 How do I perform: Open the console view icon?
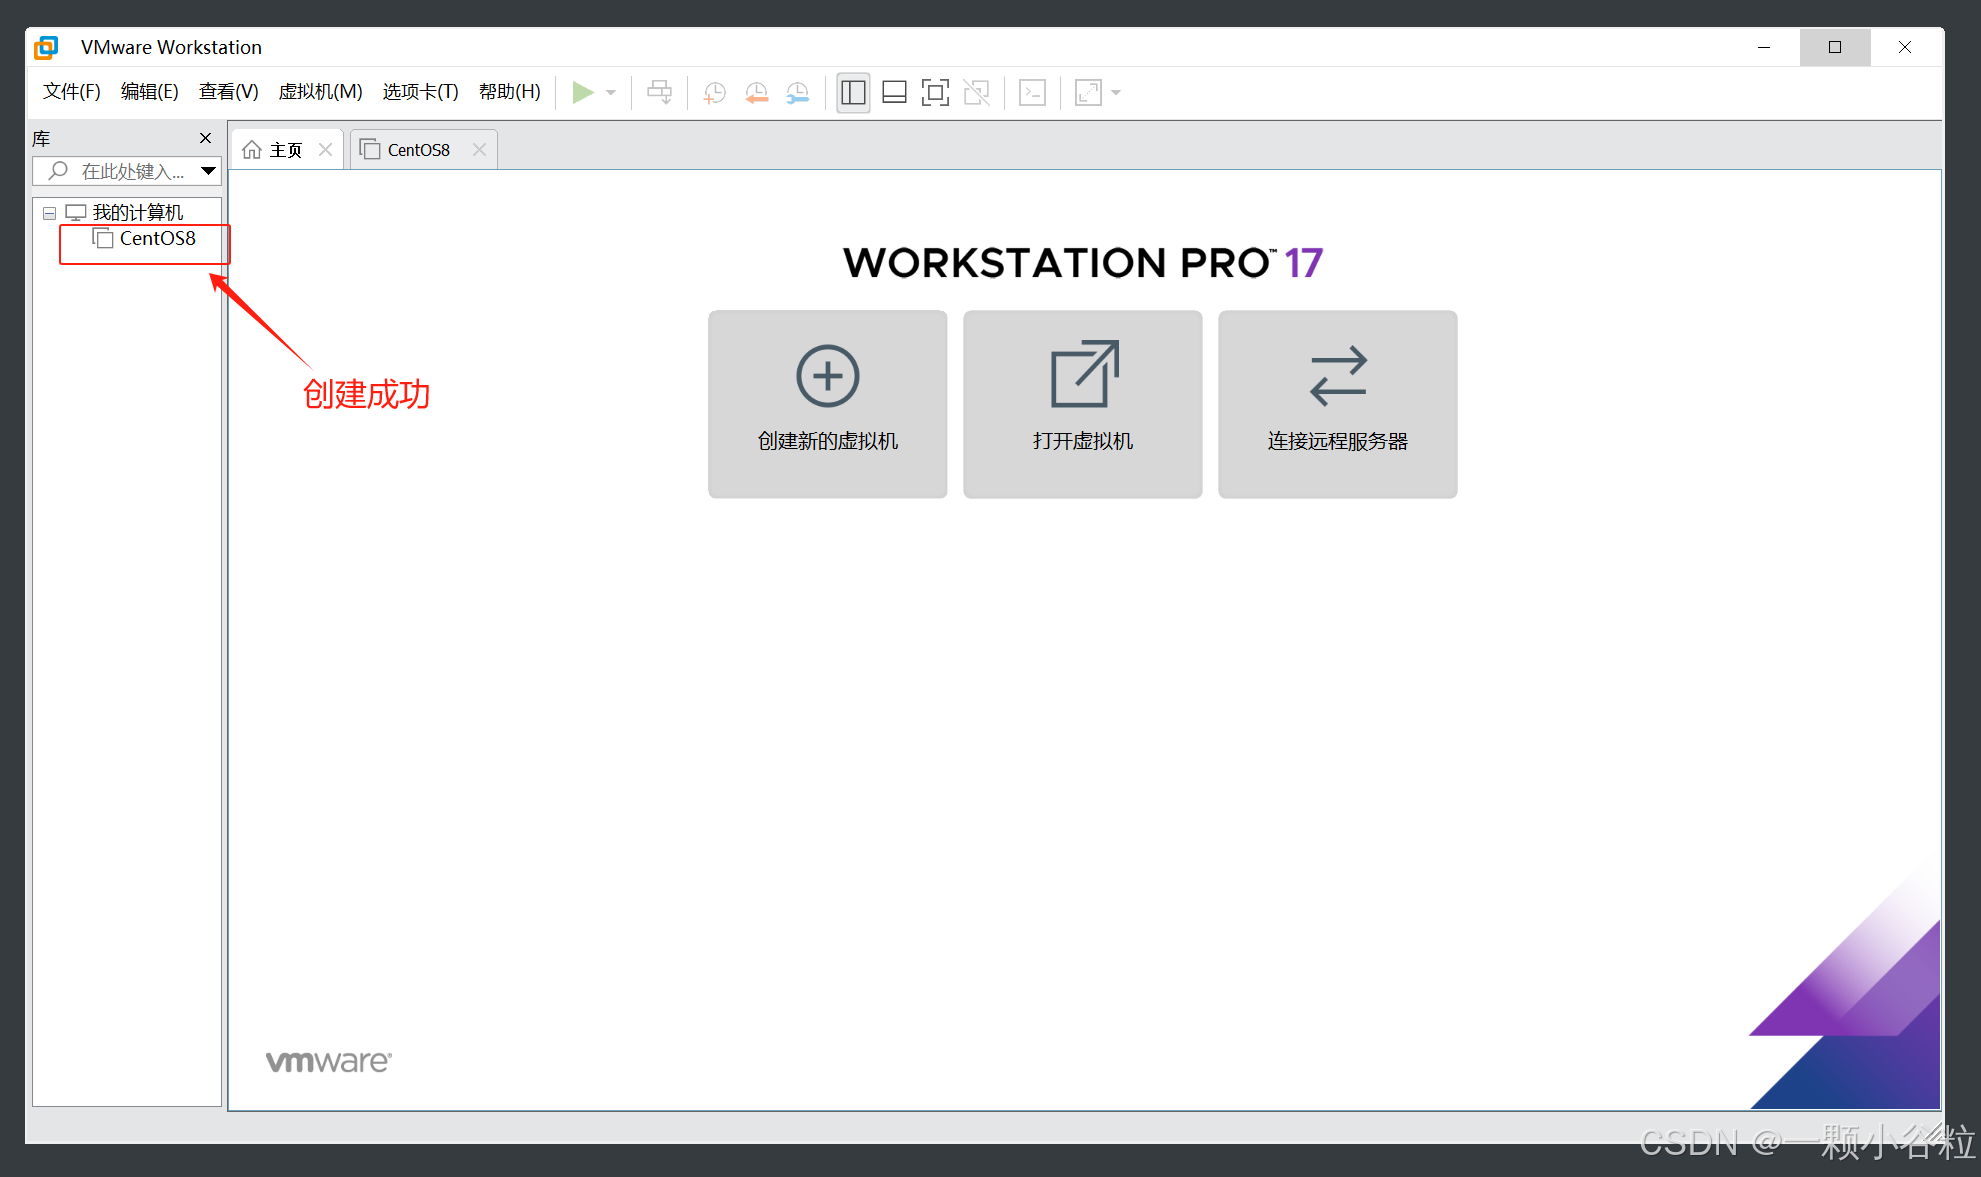pyautogui.click(x=1033, y=93)
